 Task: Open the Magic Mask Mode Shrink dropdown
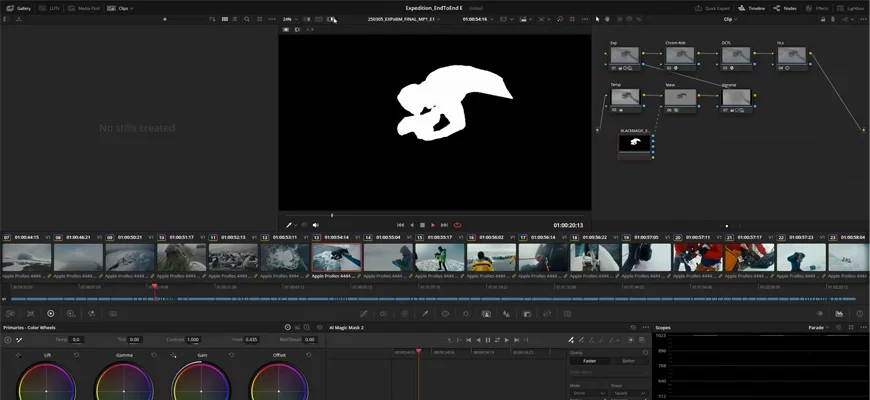tap(588, 393)
